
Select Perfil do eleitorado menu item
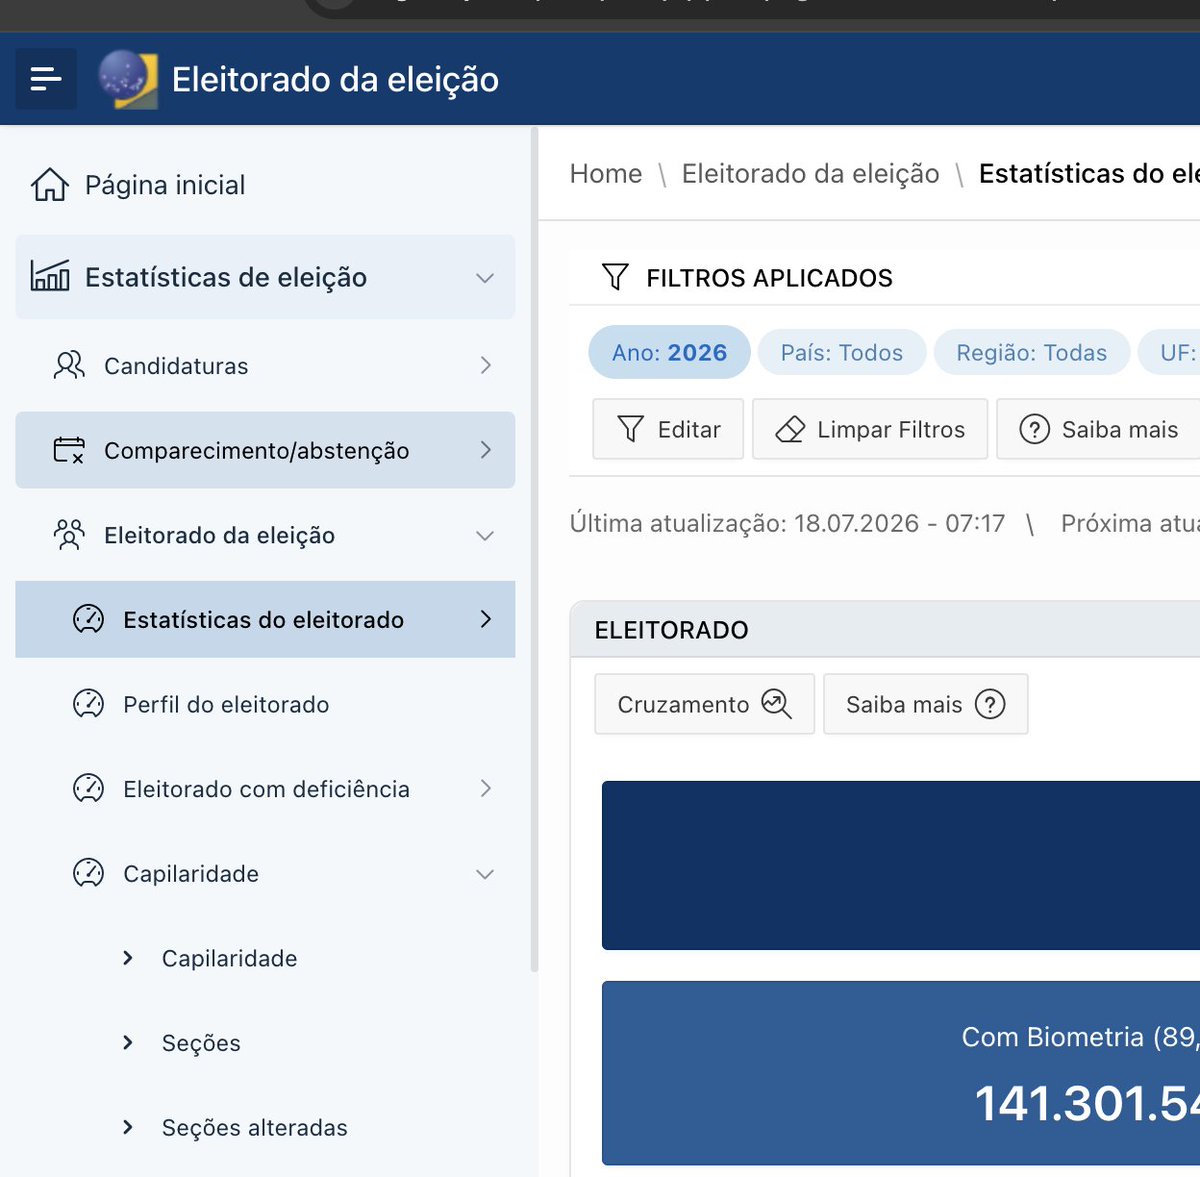265,704
